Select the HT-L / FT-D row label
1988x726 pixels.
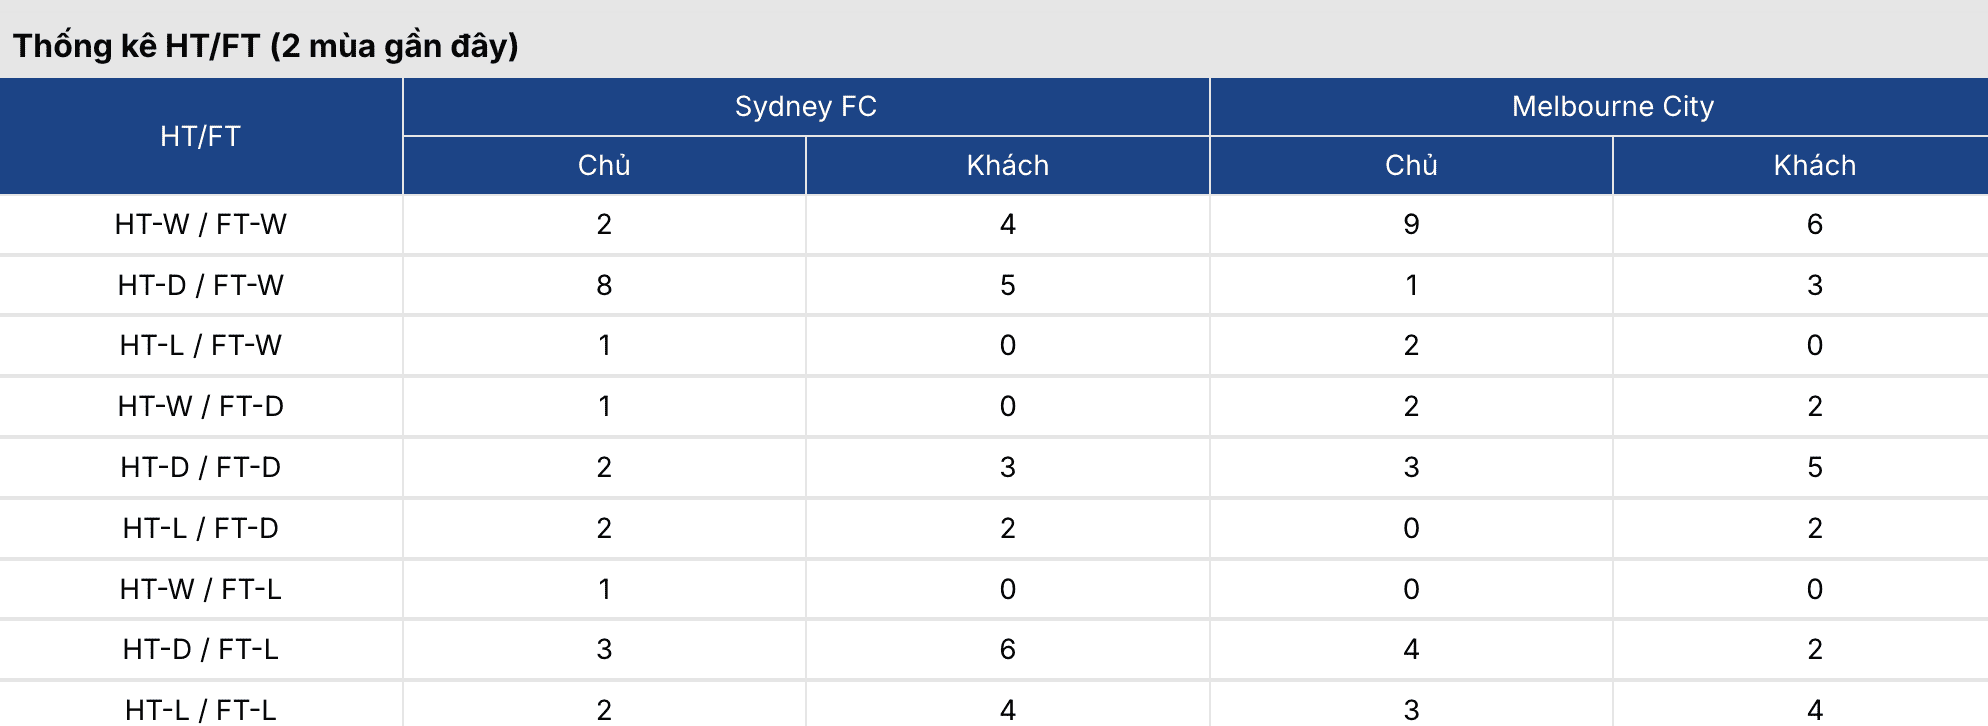[201, 528]
